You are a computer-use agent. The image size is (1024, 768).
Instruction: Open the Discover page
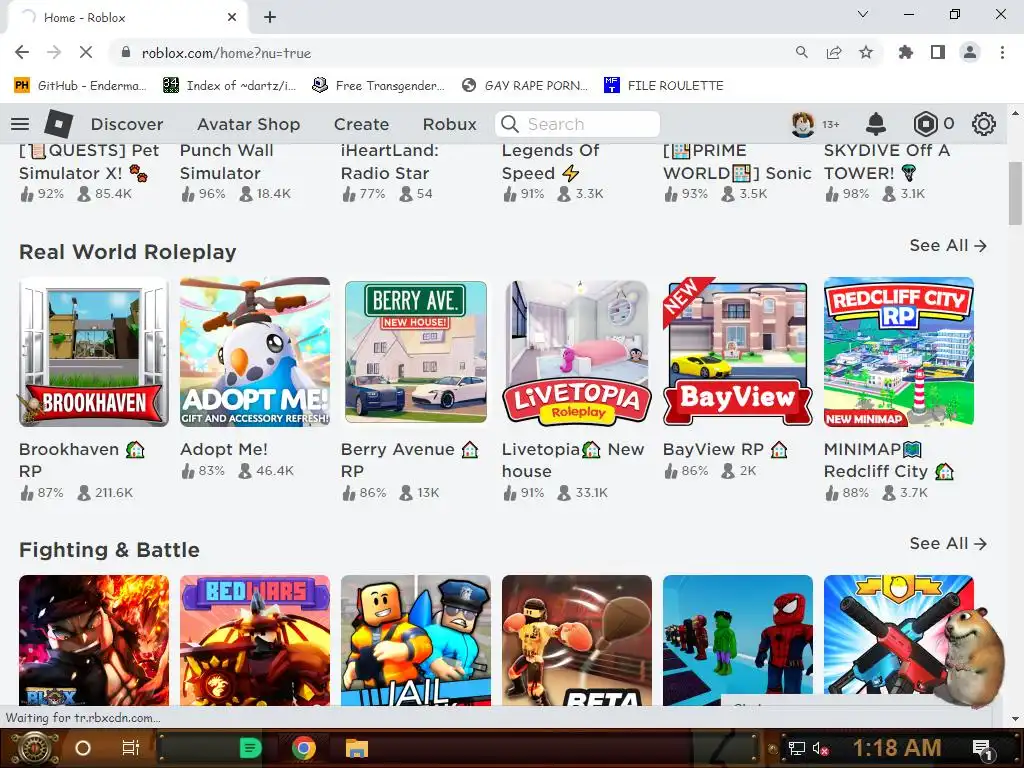click(x=127, y=124)
